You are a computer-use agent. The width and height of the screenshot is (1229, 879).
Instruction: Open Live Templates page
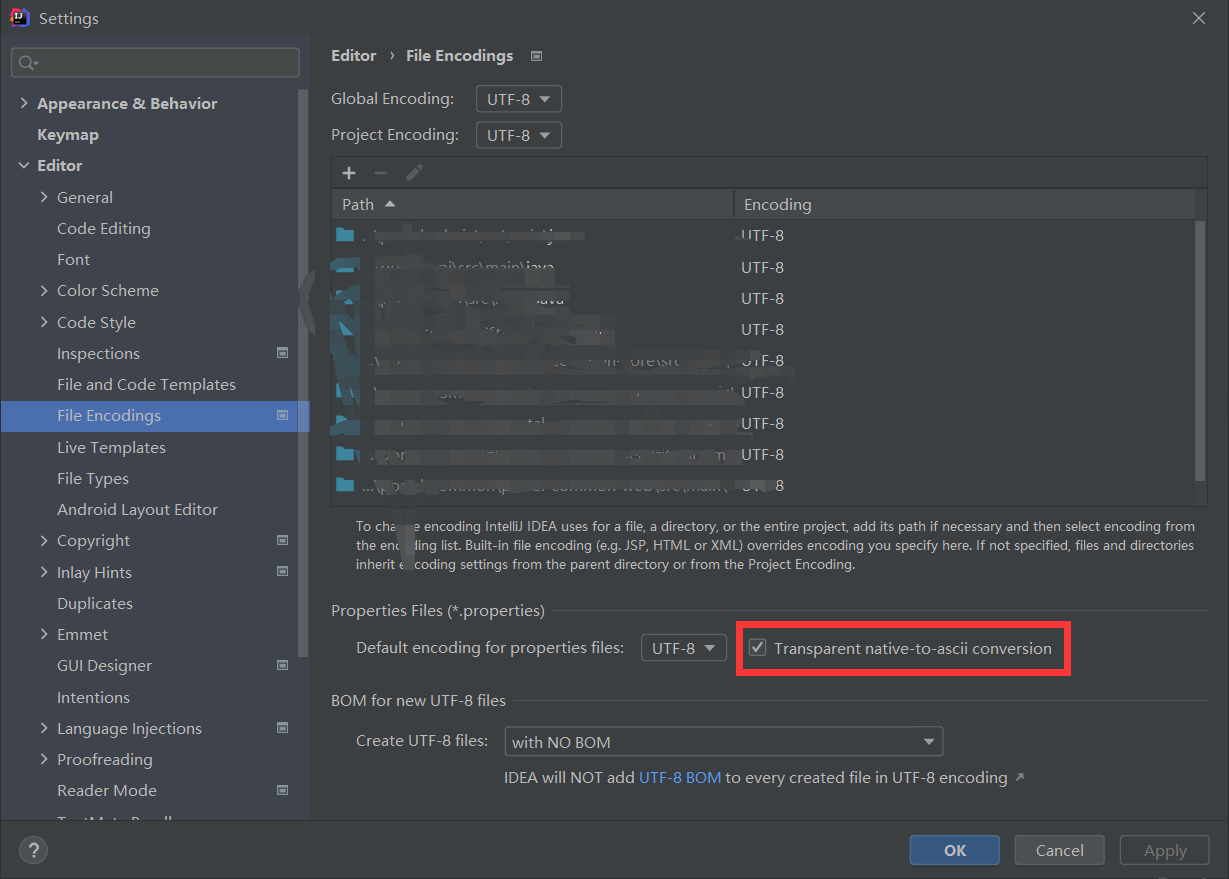(111, 447)
